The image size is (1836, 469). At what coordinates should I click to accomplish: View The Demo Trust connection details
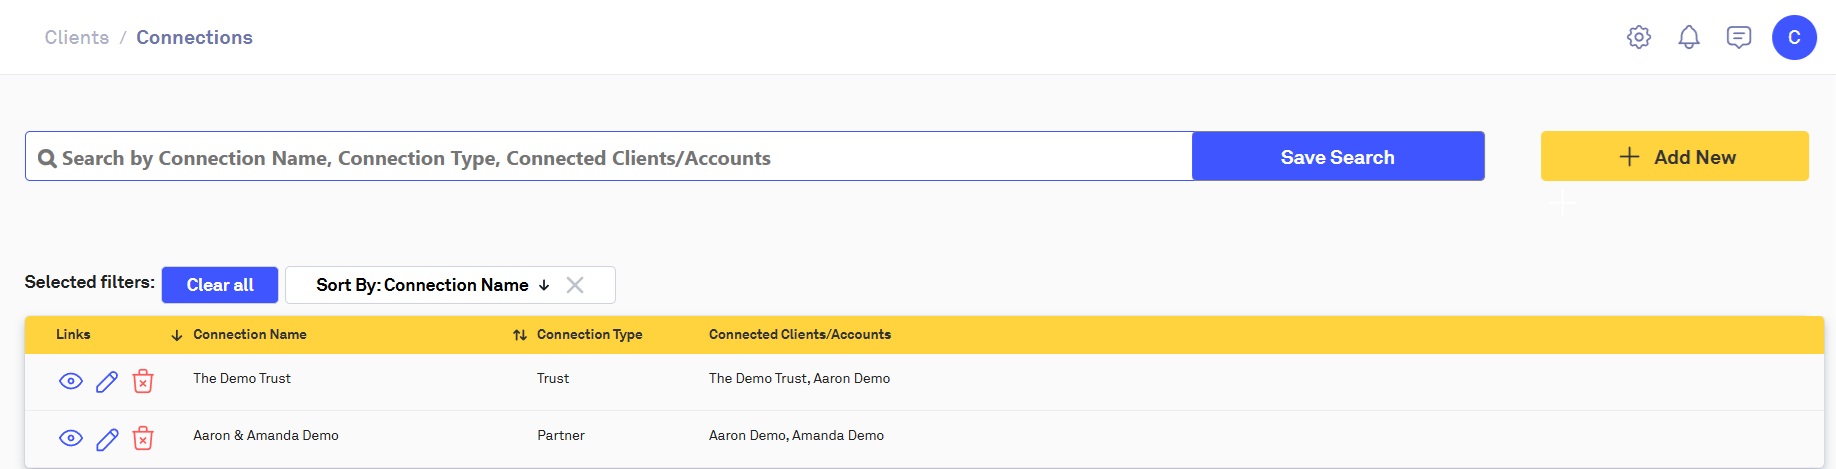tap(71, 381)
